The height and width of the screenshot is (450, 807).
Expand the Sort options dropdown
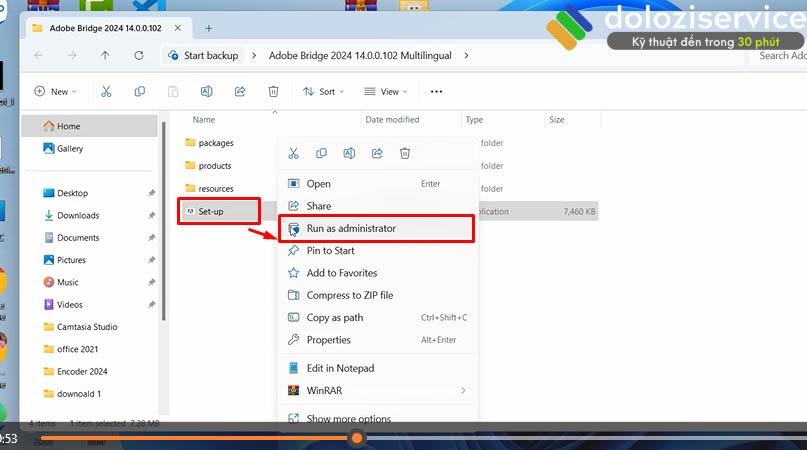coord(323,91)
